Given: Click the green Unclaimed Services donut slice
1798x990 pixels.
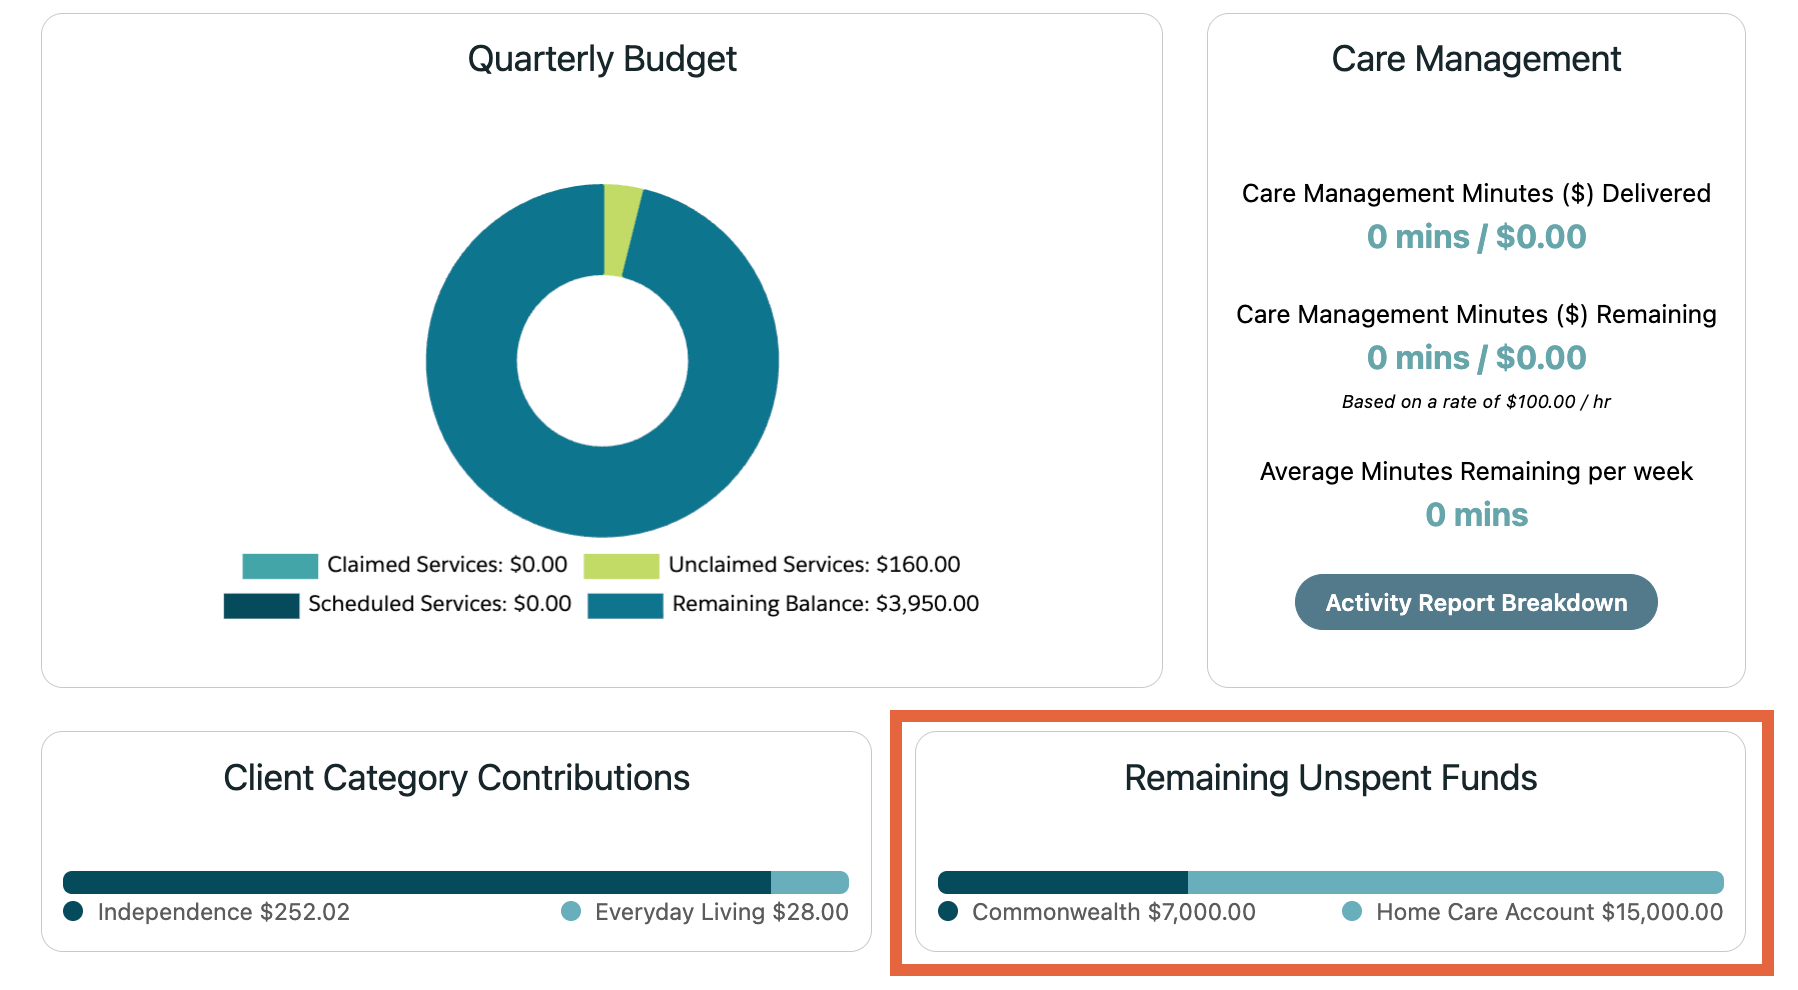Looking at the screenshot, I should (x=620, y=224).
